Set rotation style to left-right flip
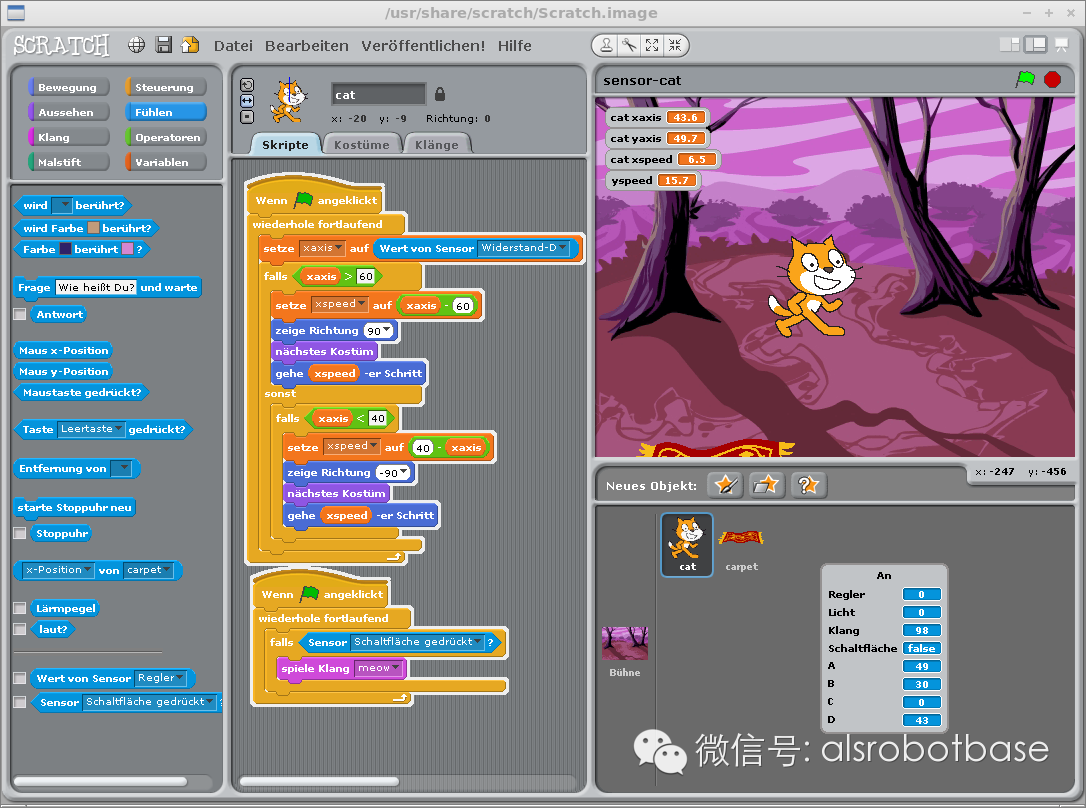The height and width of the screenshot is (808, 1086). pyautogui.click(x=247, y=101)
